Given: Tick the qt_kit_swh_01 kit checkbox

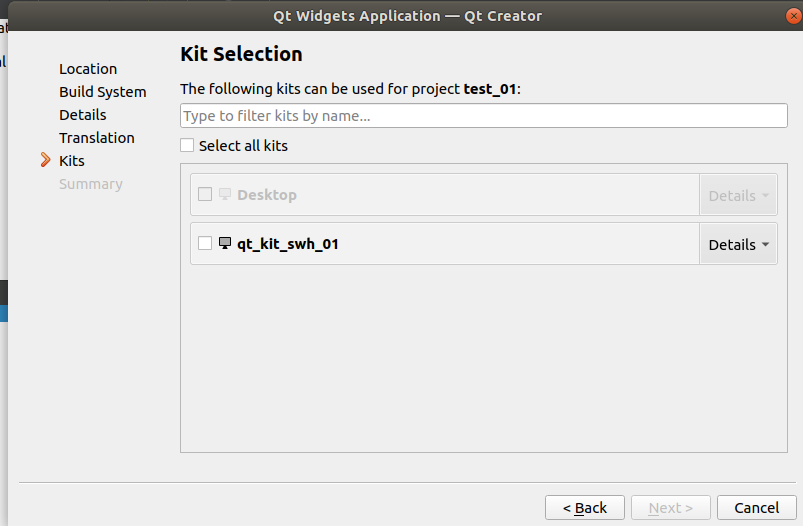Looking at the screenshot, I should (205, 243).
